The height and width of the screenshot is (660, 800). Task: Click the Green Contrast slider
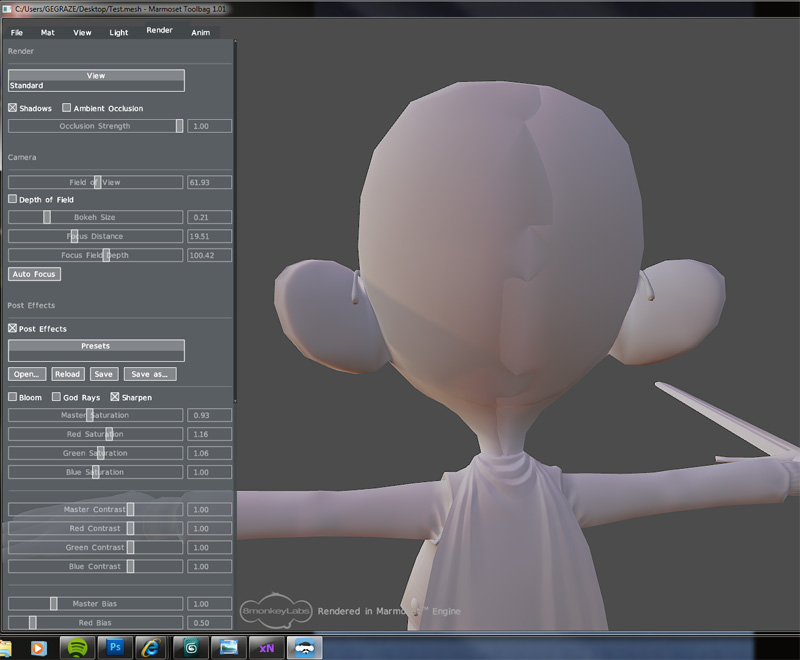(95, 547)
